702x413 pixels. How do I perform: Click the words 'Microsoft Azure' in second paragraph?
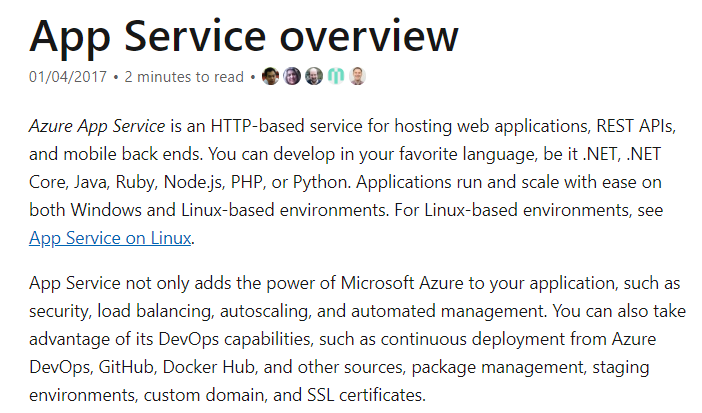click(x=402, y=283)
